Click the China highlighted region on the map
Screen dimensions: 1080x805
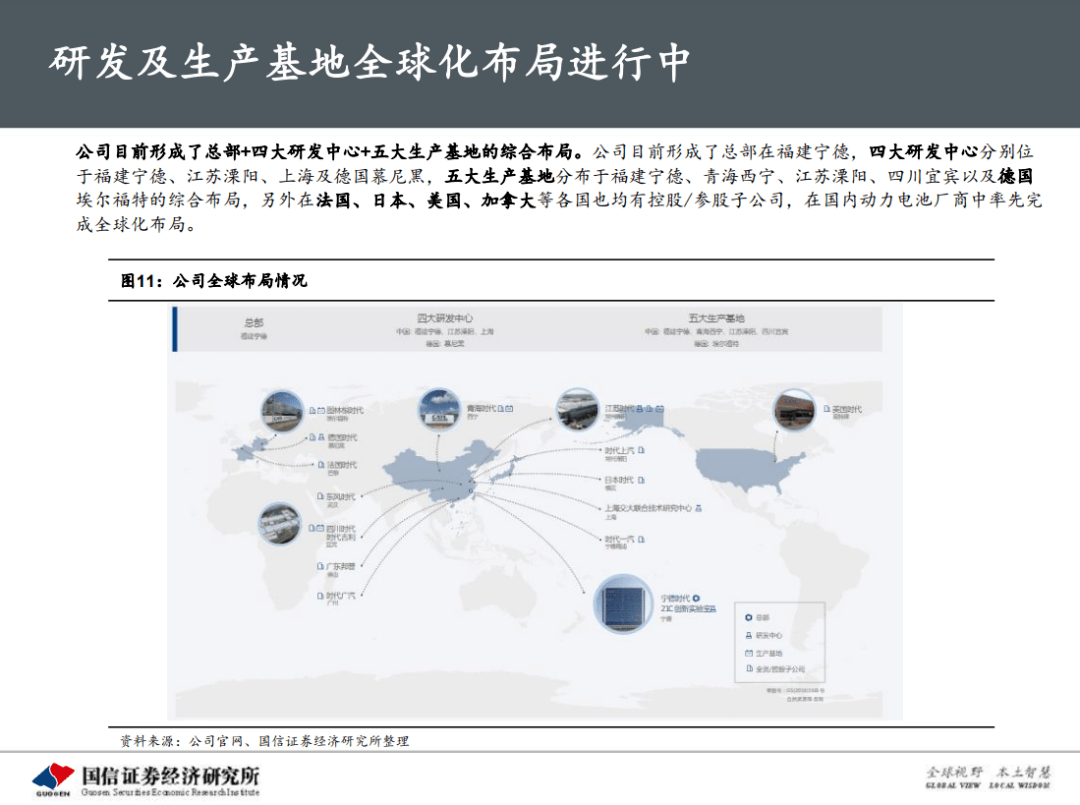441,474
